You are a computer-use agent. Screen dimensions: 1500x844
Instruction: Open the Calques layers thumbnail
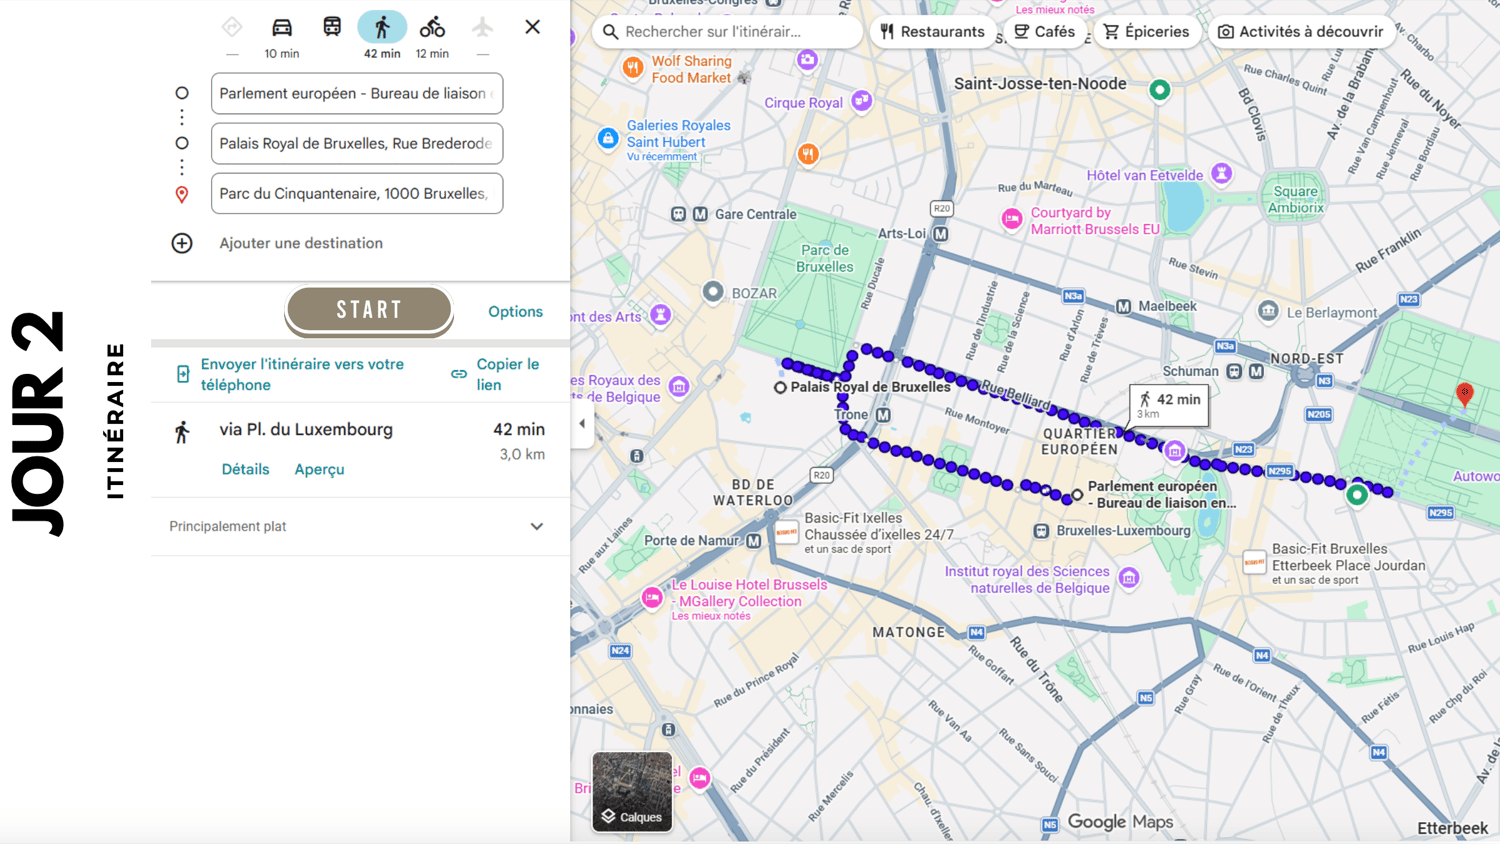[x=632, y=791]
